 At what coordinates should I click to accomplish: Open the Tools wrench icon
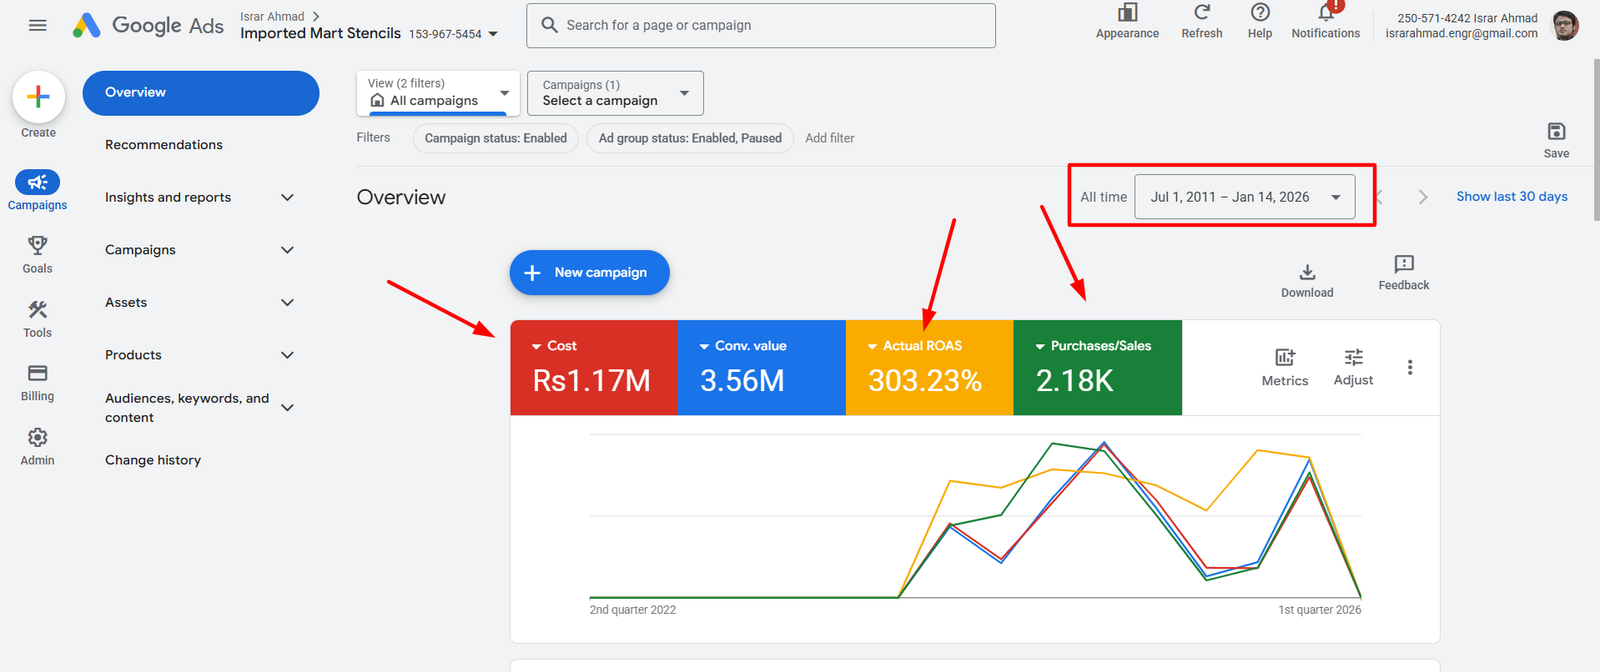[38, 310]
